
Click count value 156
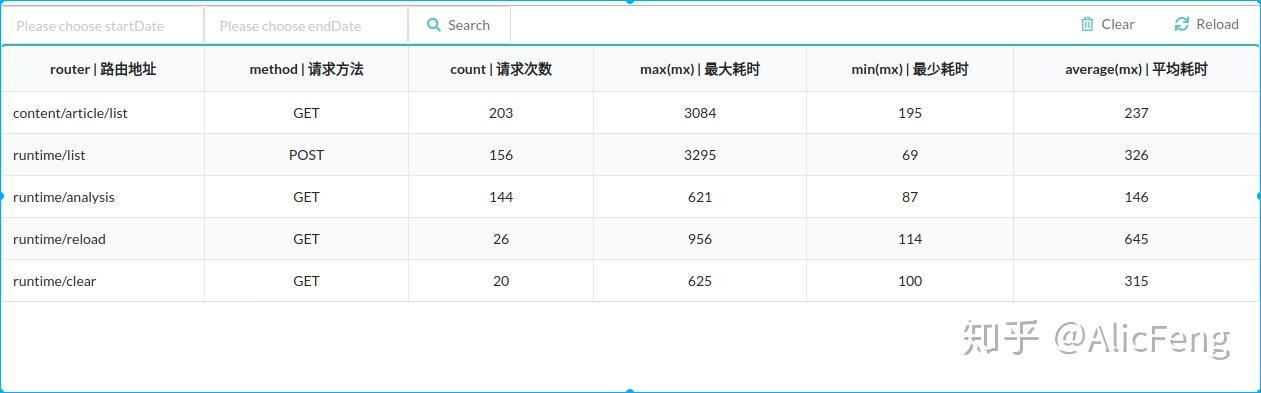point(501,155)
